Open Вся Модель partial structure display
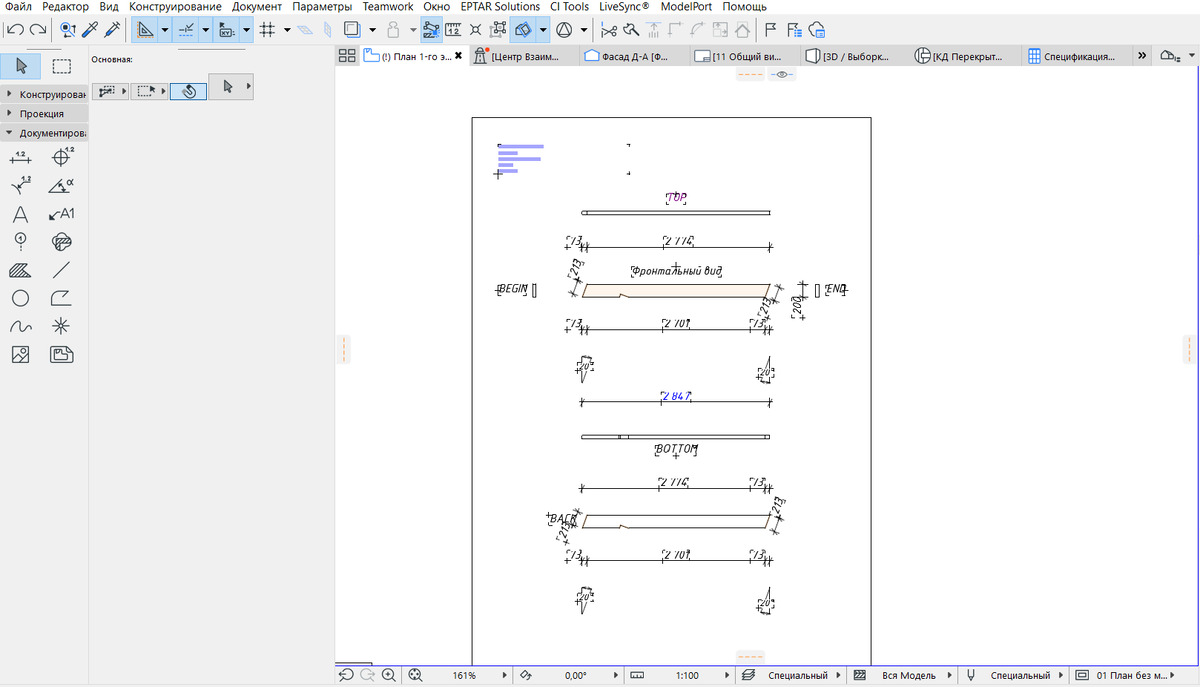The image size is (1200, 687). tap(909, 676)
